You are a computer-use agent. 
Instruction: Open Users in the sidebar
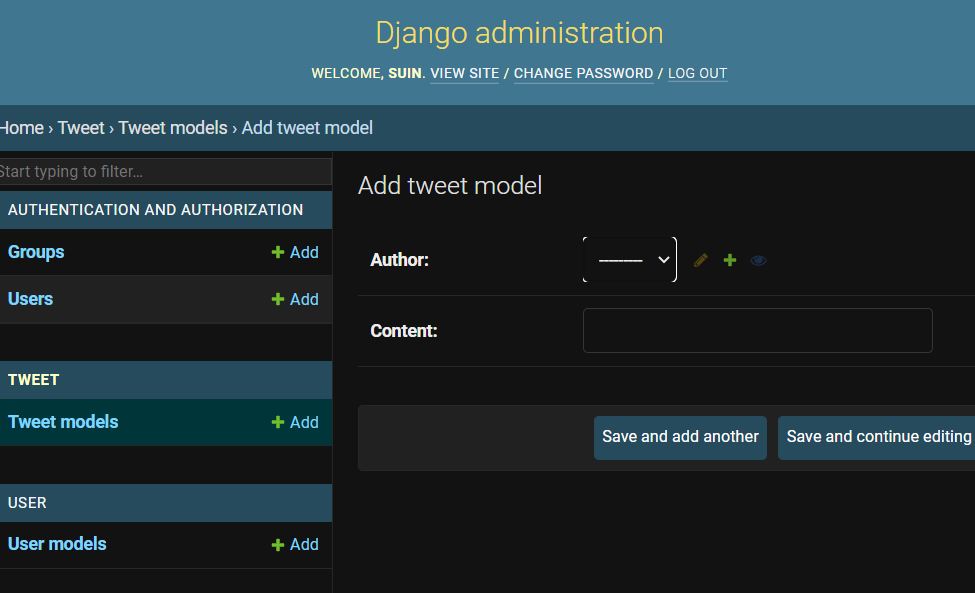tap(30, 299)
